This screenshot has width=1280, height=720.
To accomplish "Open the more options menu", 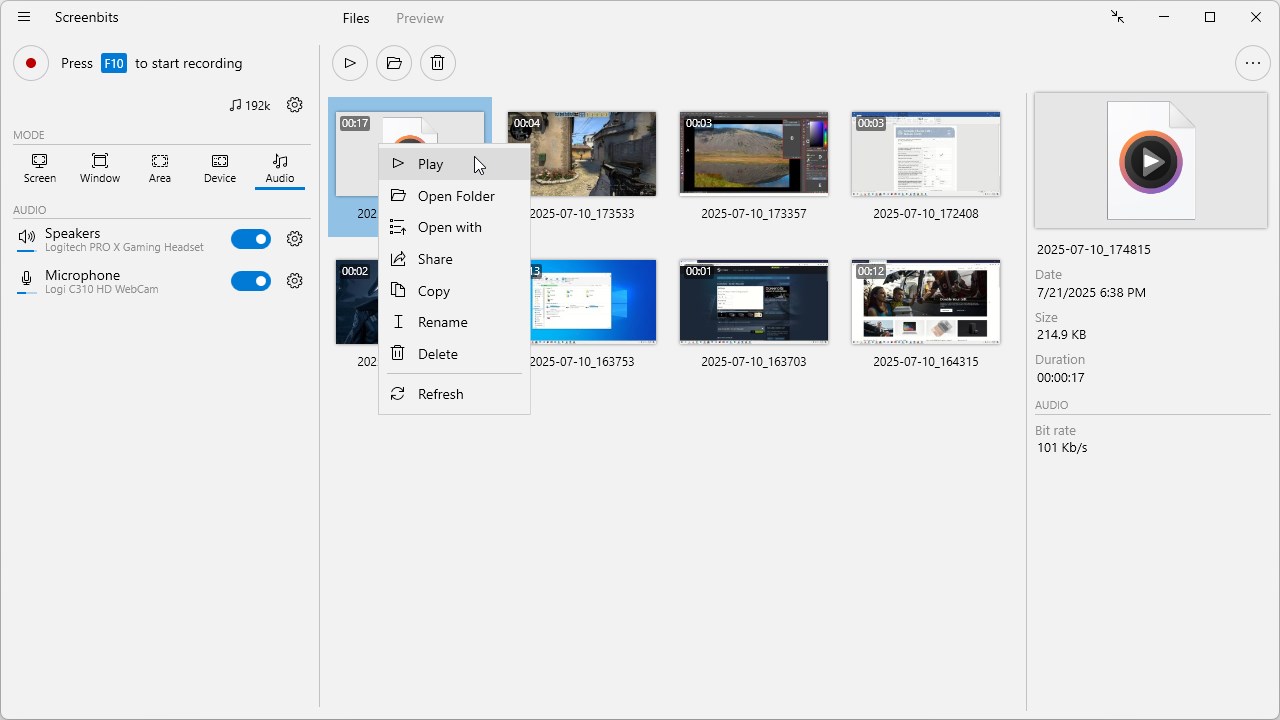I will 1252,62.
